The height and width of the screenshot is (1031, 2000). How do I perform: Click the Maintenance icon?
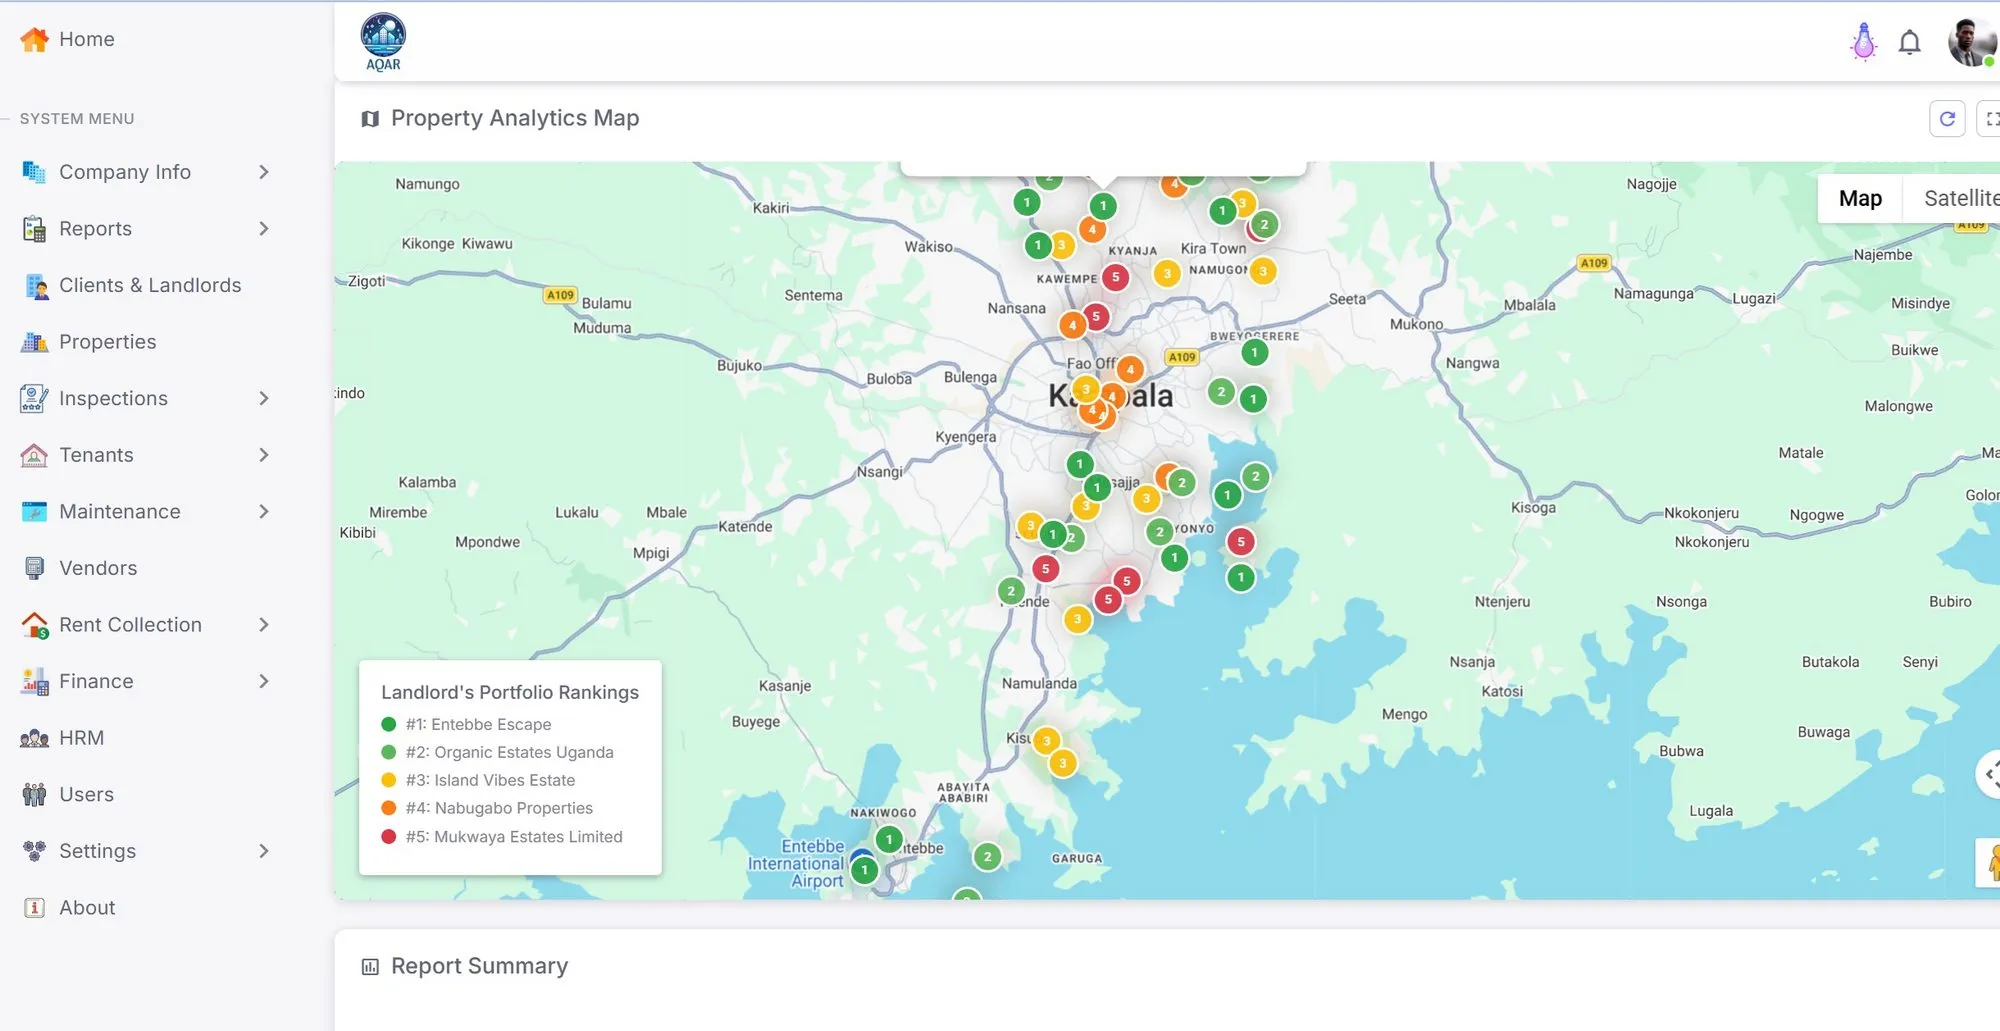(34, 512)
